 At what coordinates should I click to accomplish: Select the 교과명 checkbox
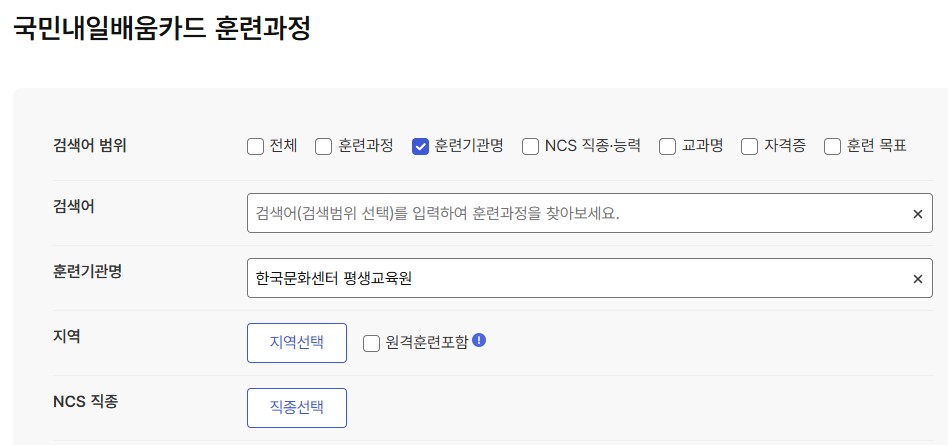[x=667, y=147]
